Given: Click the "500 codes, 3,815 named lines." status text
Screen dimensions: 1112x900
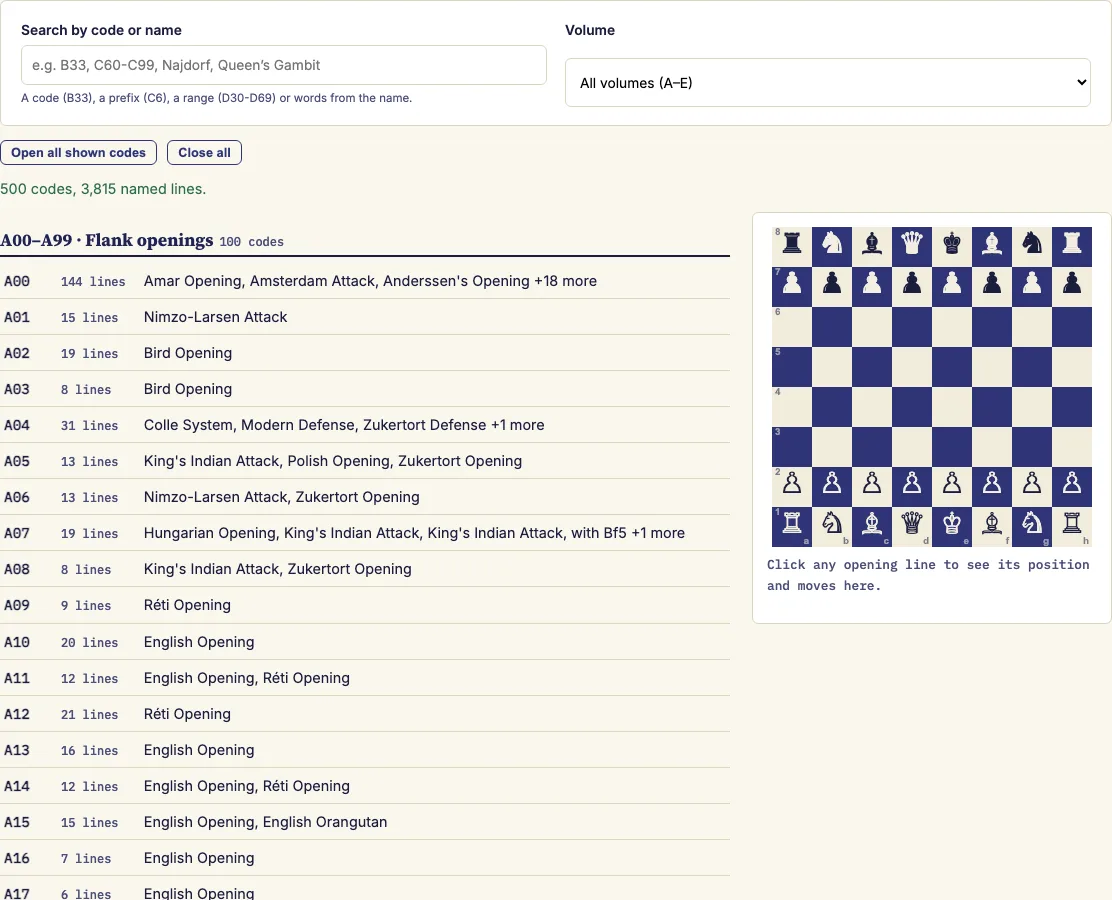Looking at the screenshot, I should coord(103,189).
